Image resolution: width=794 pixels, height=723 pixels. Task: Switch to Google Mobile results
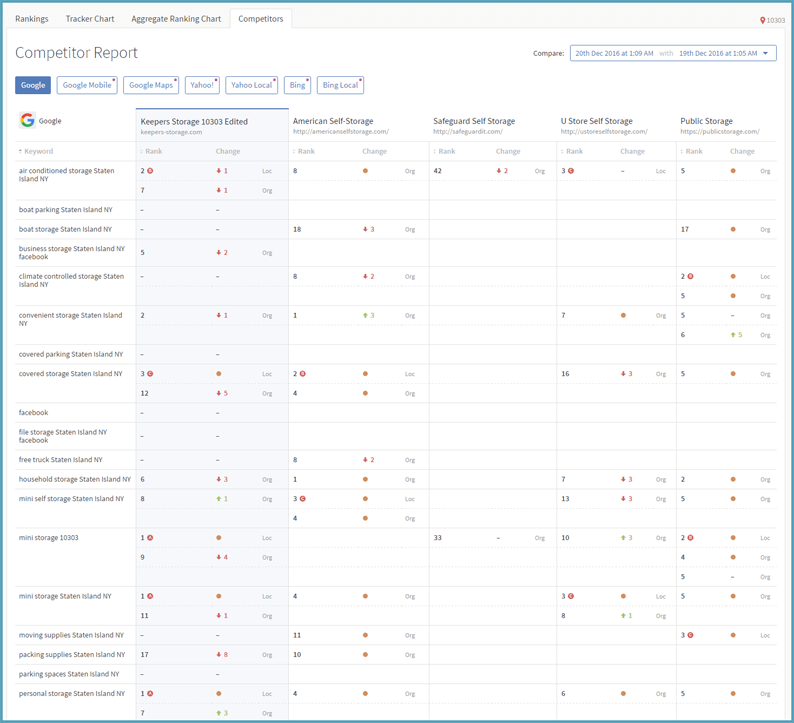(87, 85)
